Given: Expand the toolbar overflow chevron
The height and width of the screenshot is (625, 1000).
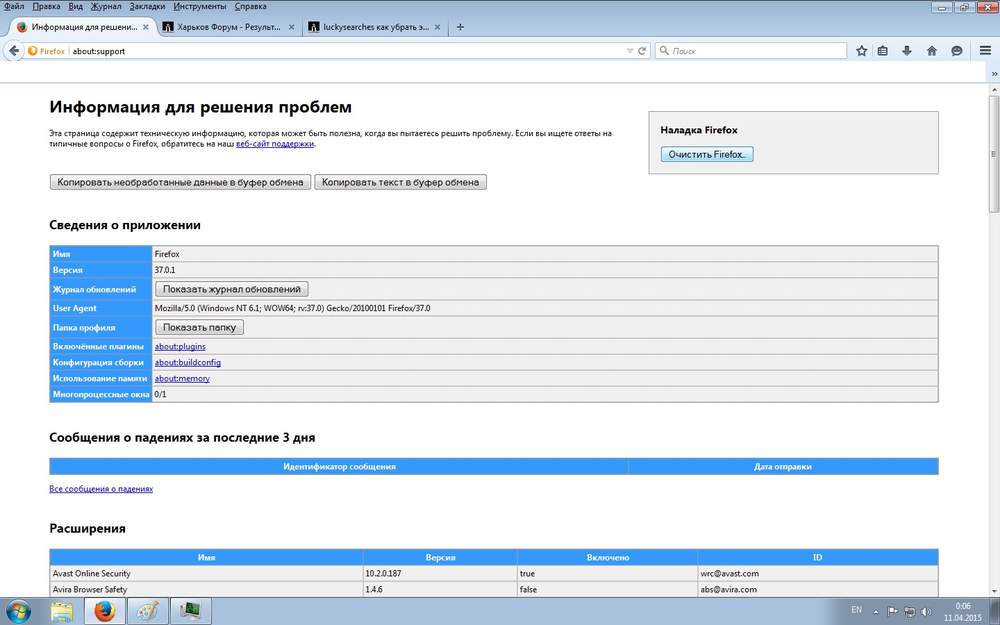Looking at the screenshot, I should tap(994, 74).
